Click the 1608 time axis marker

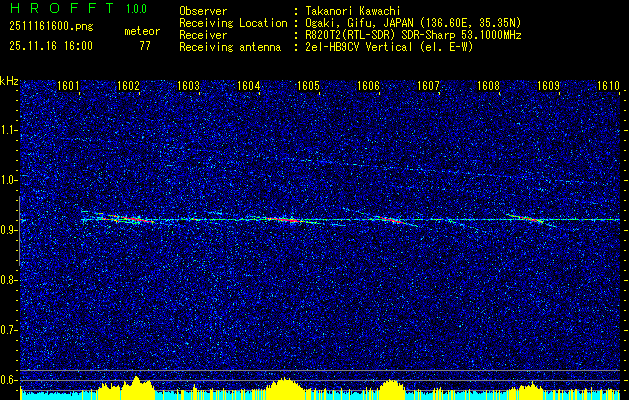point(488,85)
